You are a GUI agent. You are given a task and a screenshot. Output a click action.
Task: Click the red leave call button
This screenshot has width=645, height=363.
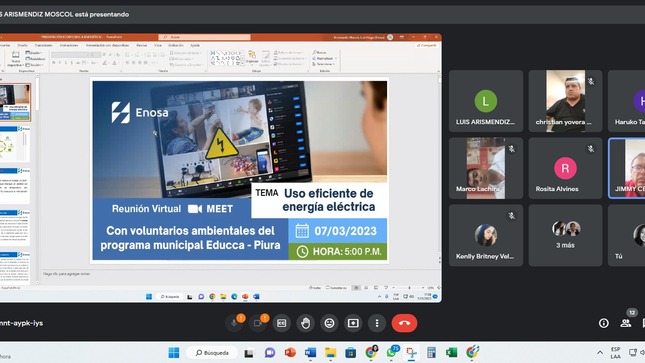point(404,323)
